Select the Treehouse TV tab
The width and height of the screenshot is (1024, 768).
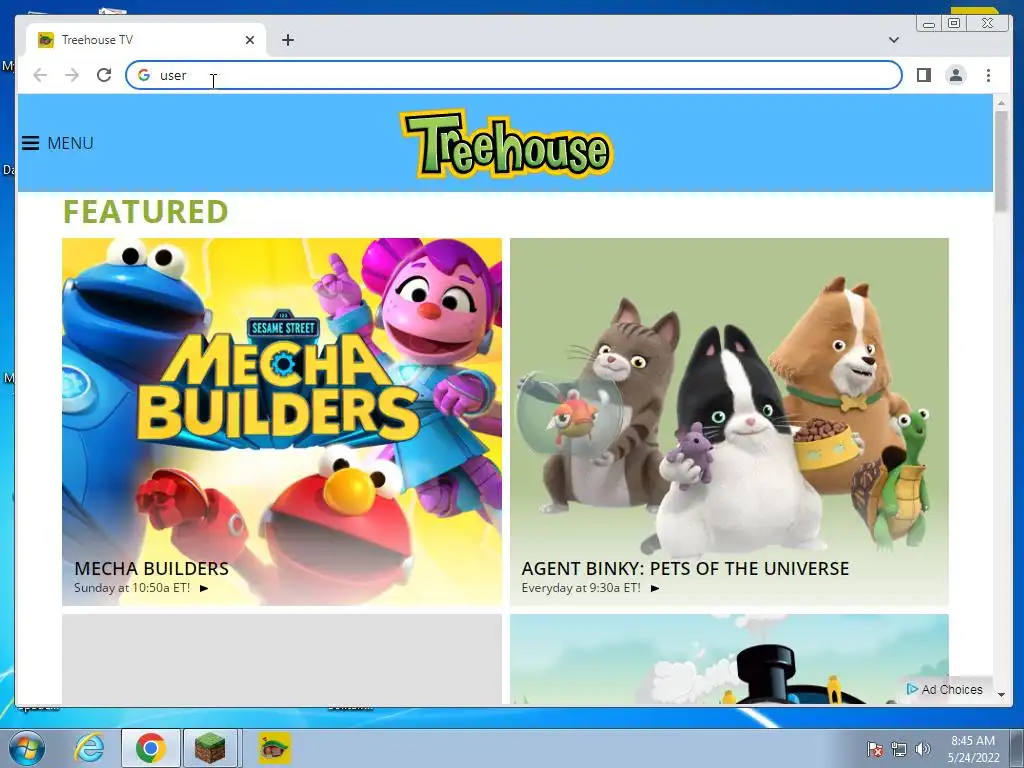(x=146, y=40)
